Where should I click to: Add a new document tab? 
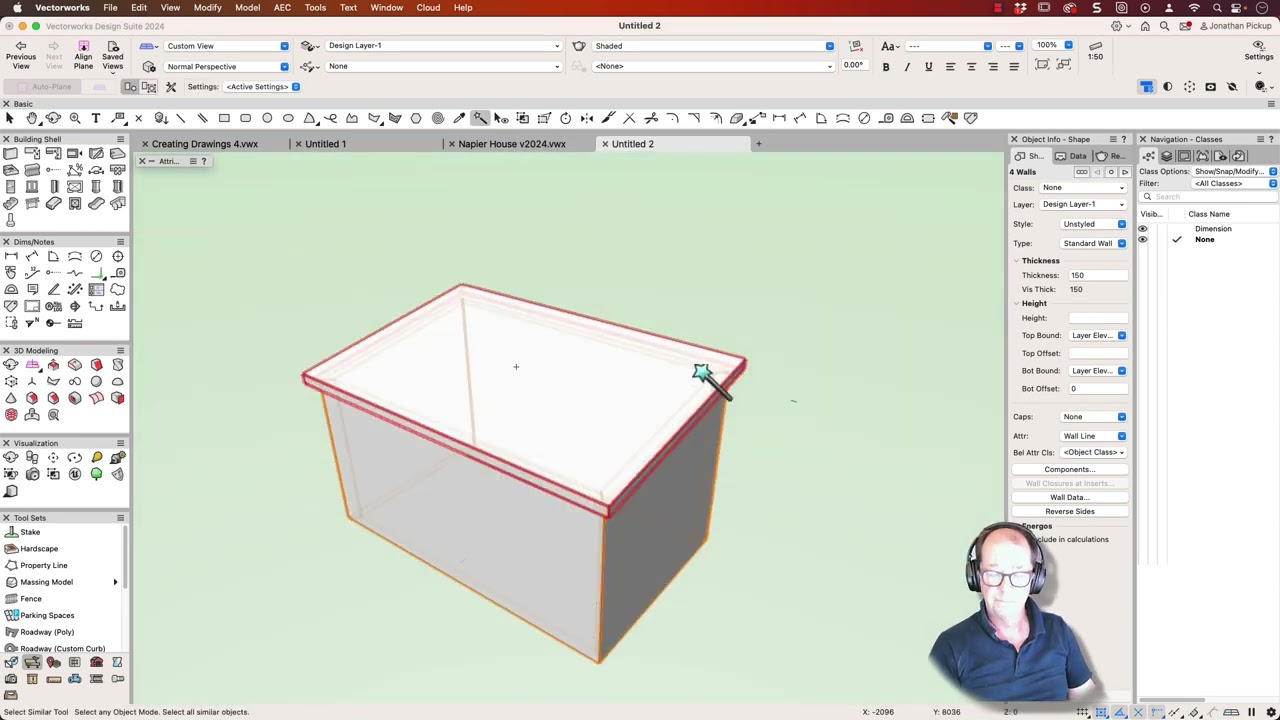tap(758, 144)
